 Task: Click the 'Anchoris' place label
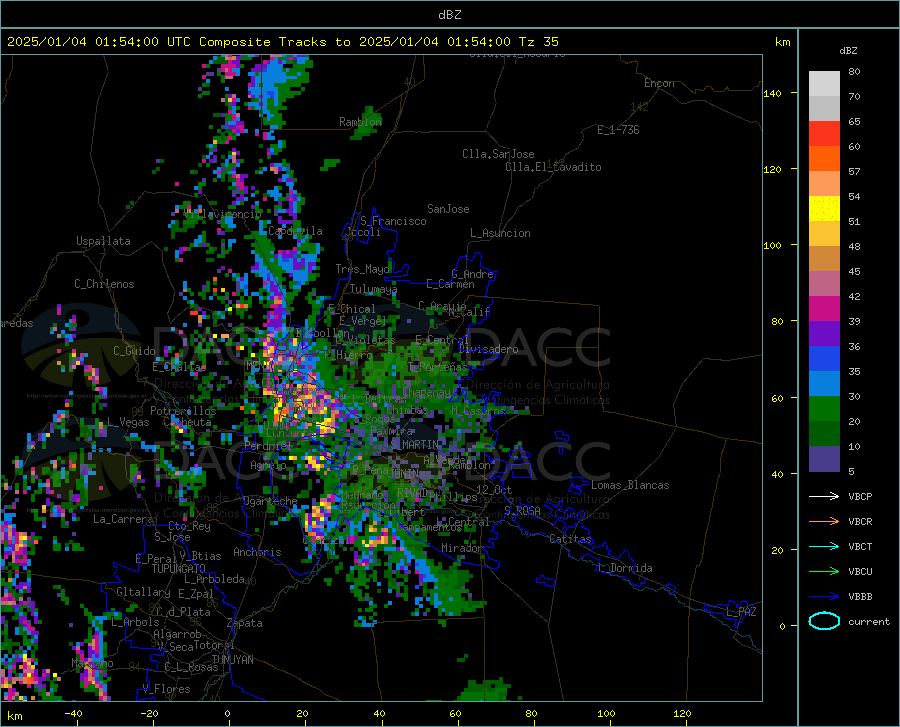[257, 552]
